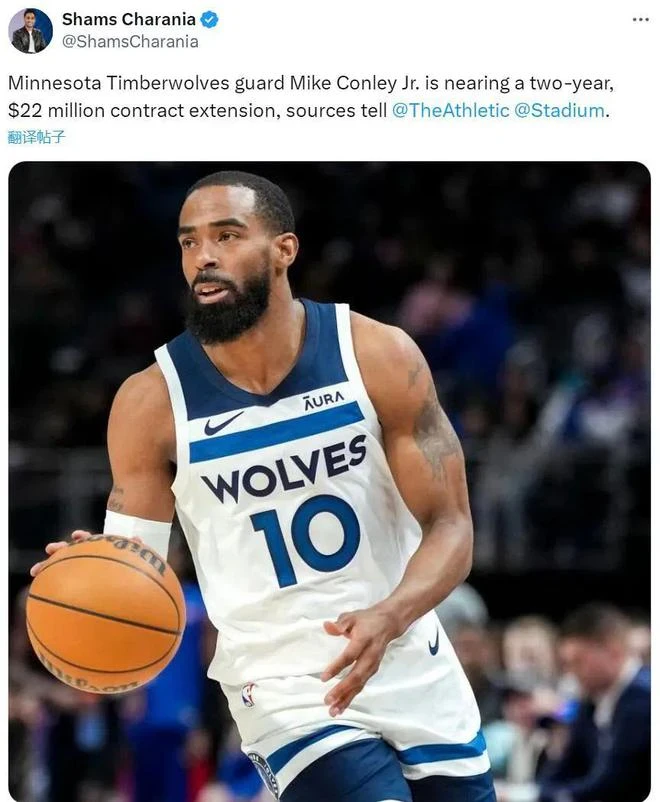Click the @ShamsCharania handle

tap(130, 41)
